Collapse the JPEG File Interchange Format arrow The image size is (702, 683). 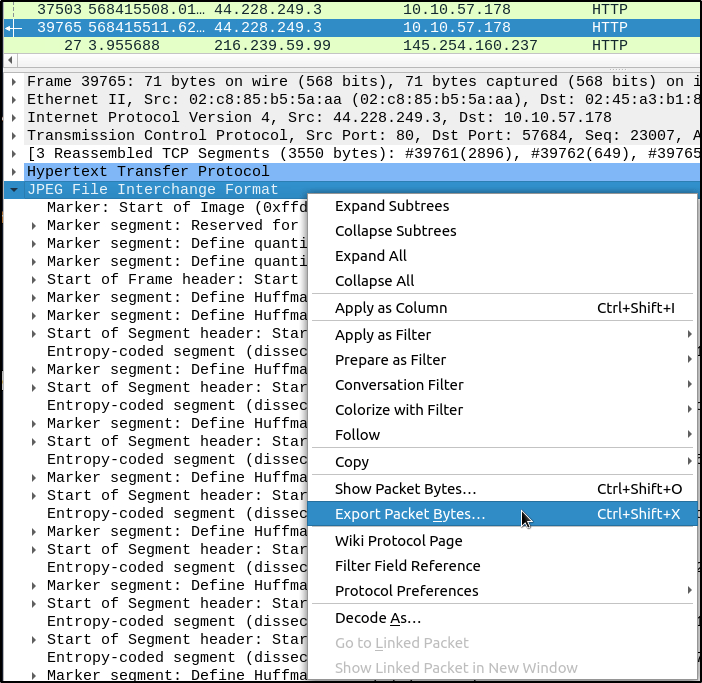[14, 190]
